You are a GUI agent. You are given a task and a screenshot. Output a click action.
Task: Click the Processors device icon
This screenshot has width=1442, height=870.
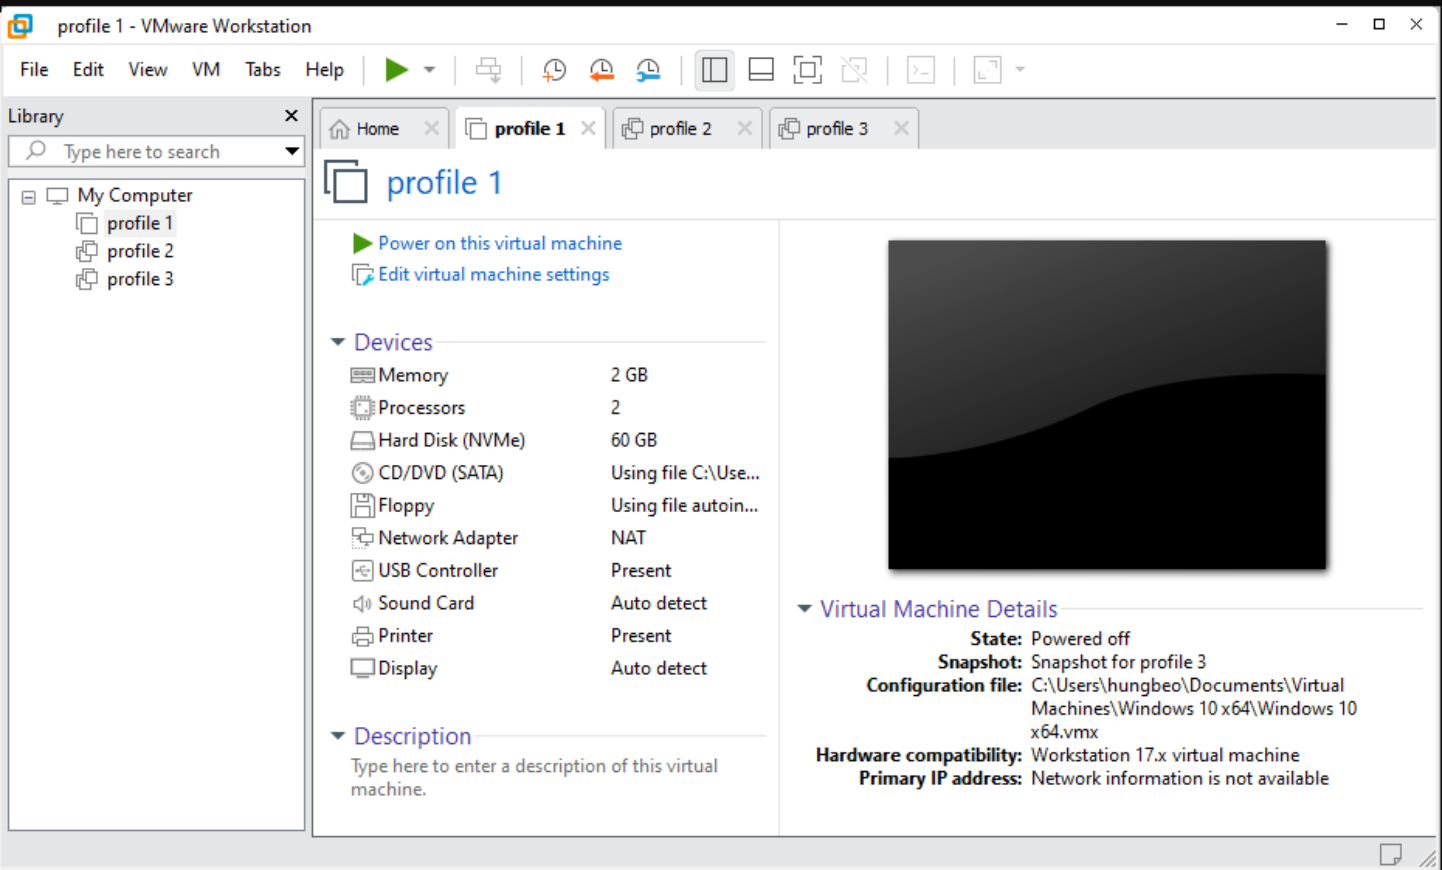362,407
